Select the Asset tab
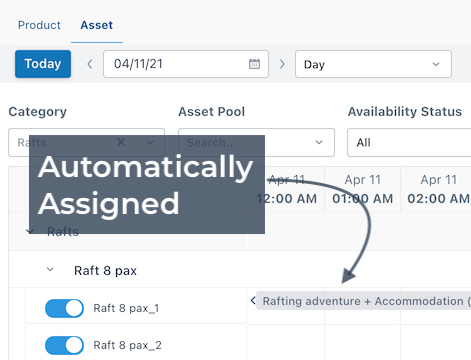The width and height of the screenshot is (471, 360). click(x=97, y=25)
